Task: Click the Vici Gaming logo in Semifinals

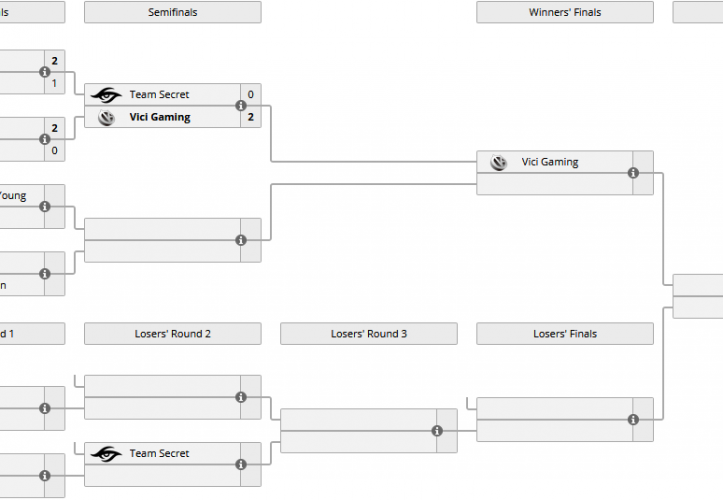Action: click(105, 117)
